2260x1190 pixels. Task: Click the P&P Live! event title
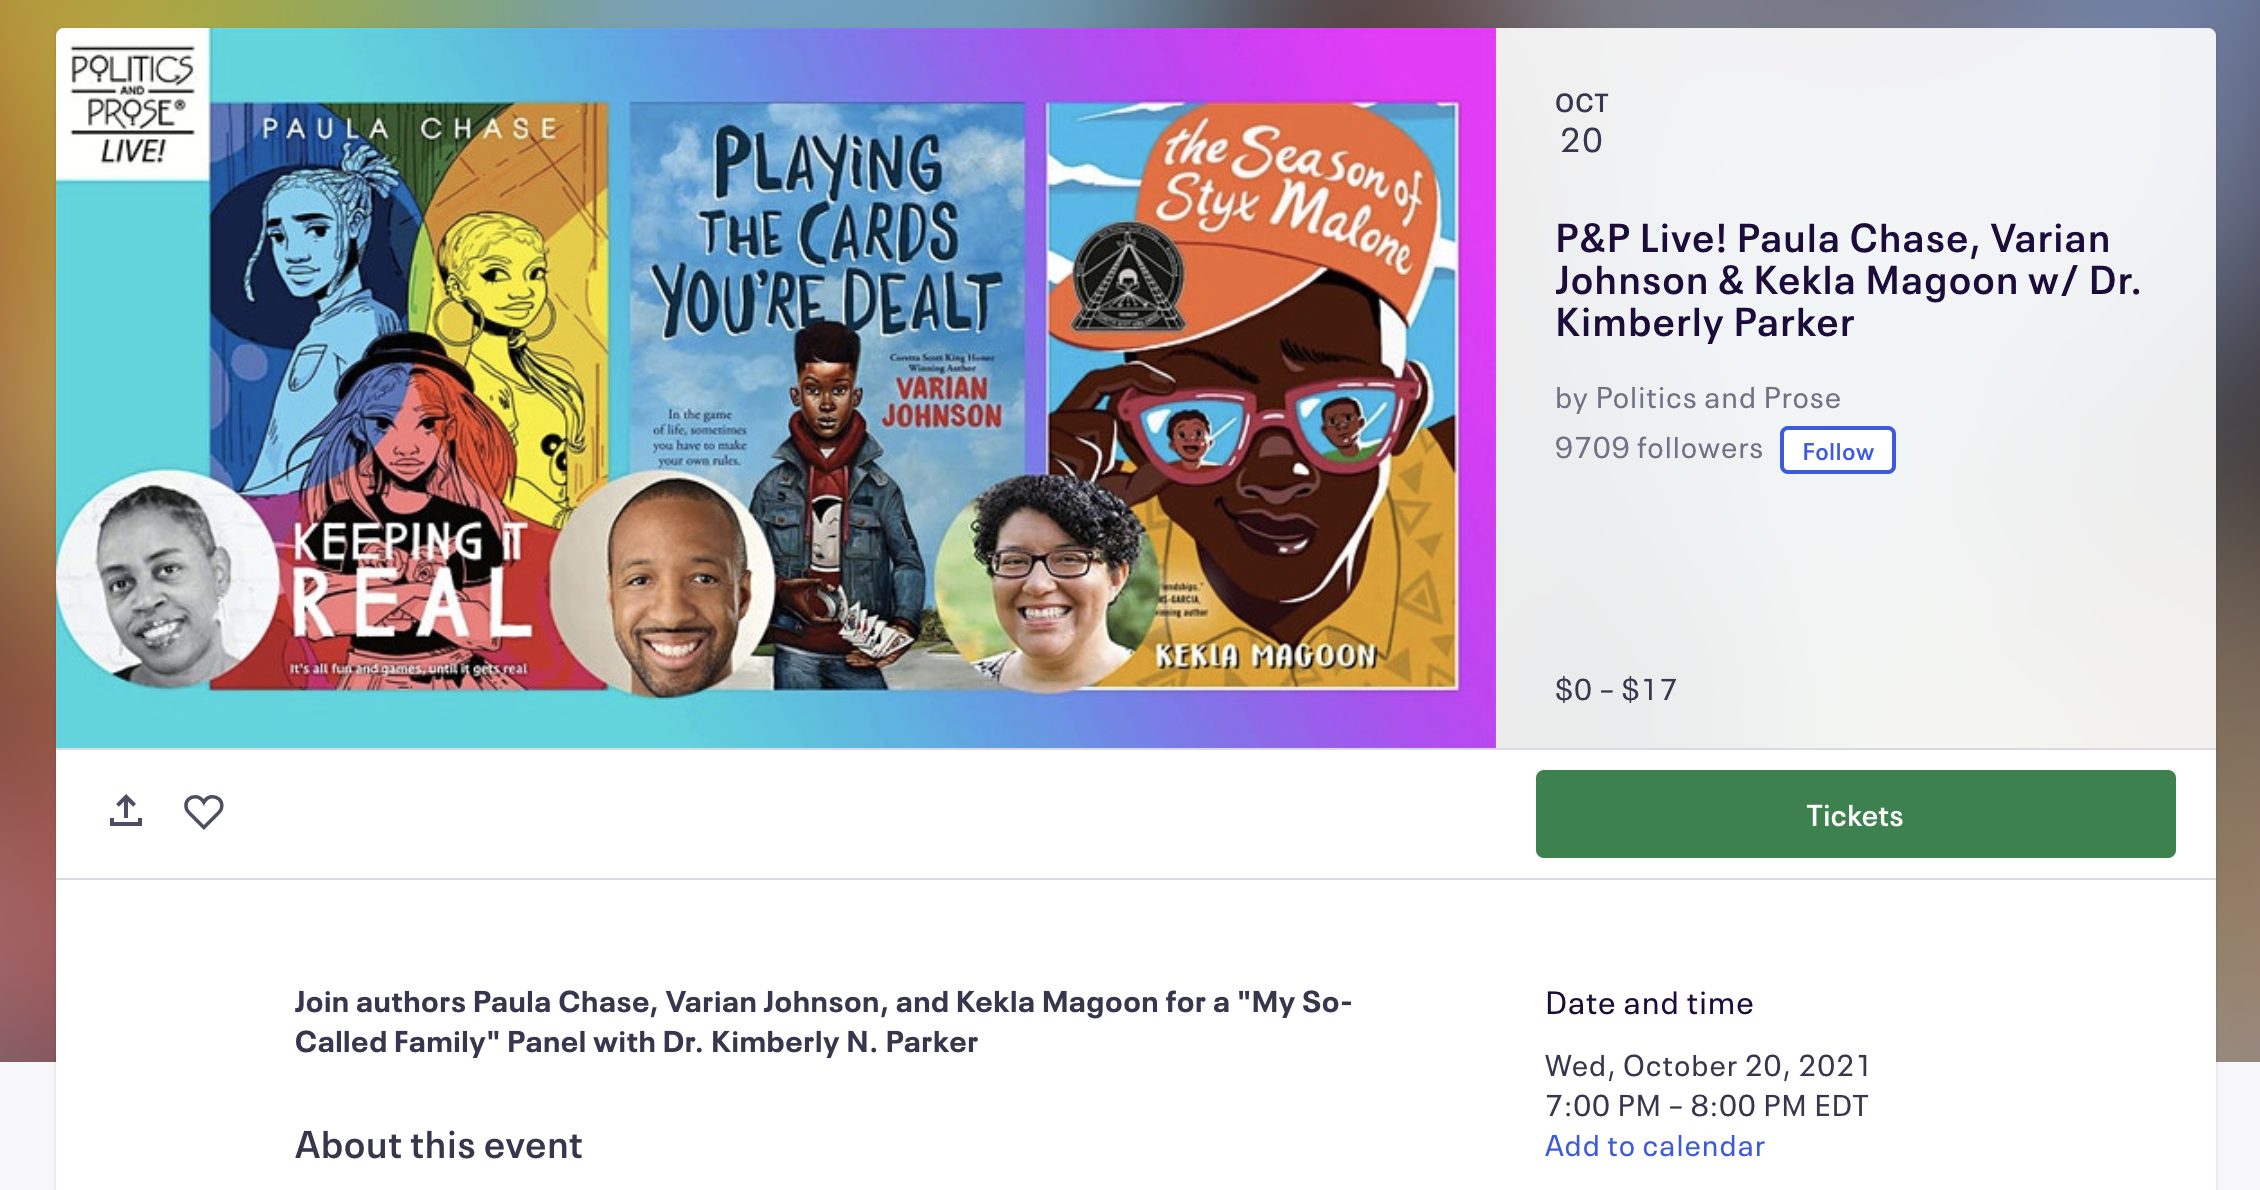[x=1847, y=281]
